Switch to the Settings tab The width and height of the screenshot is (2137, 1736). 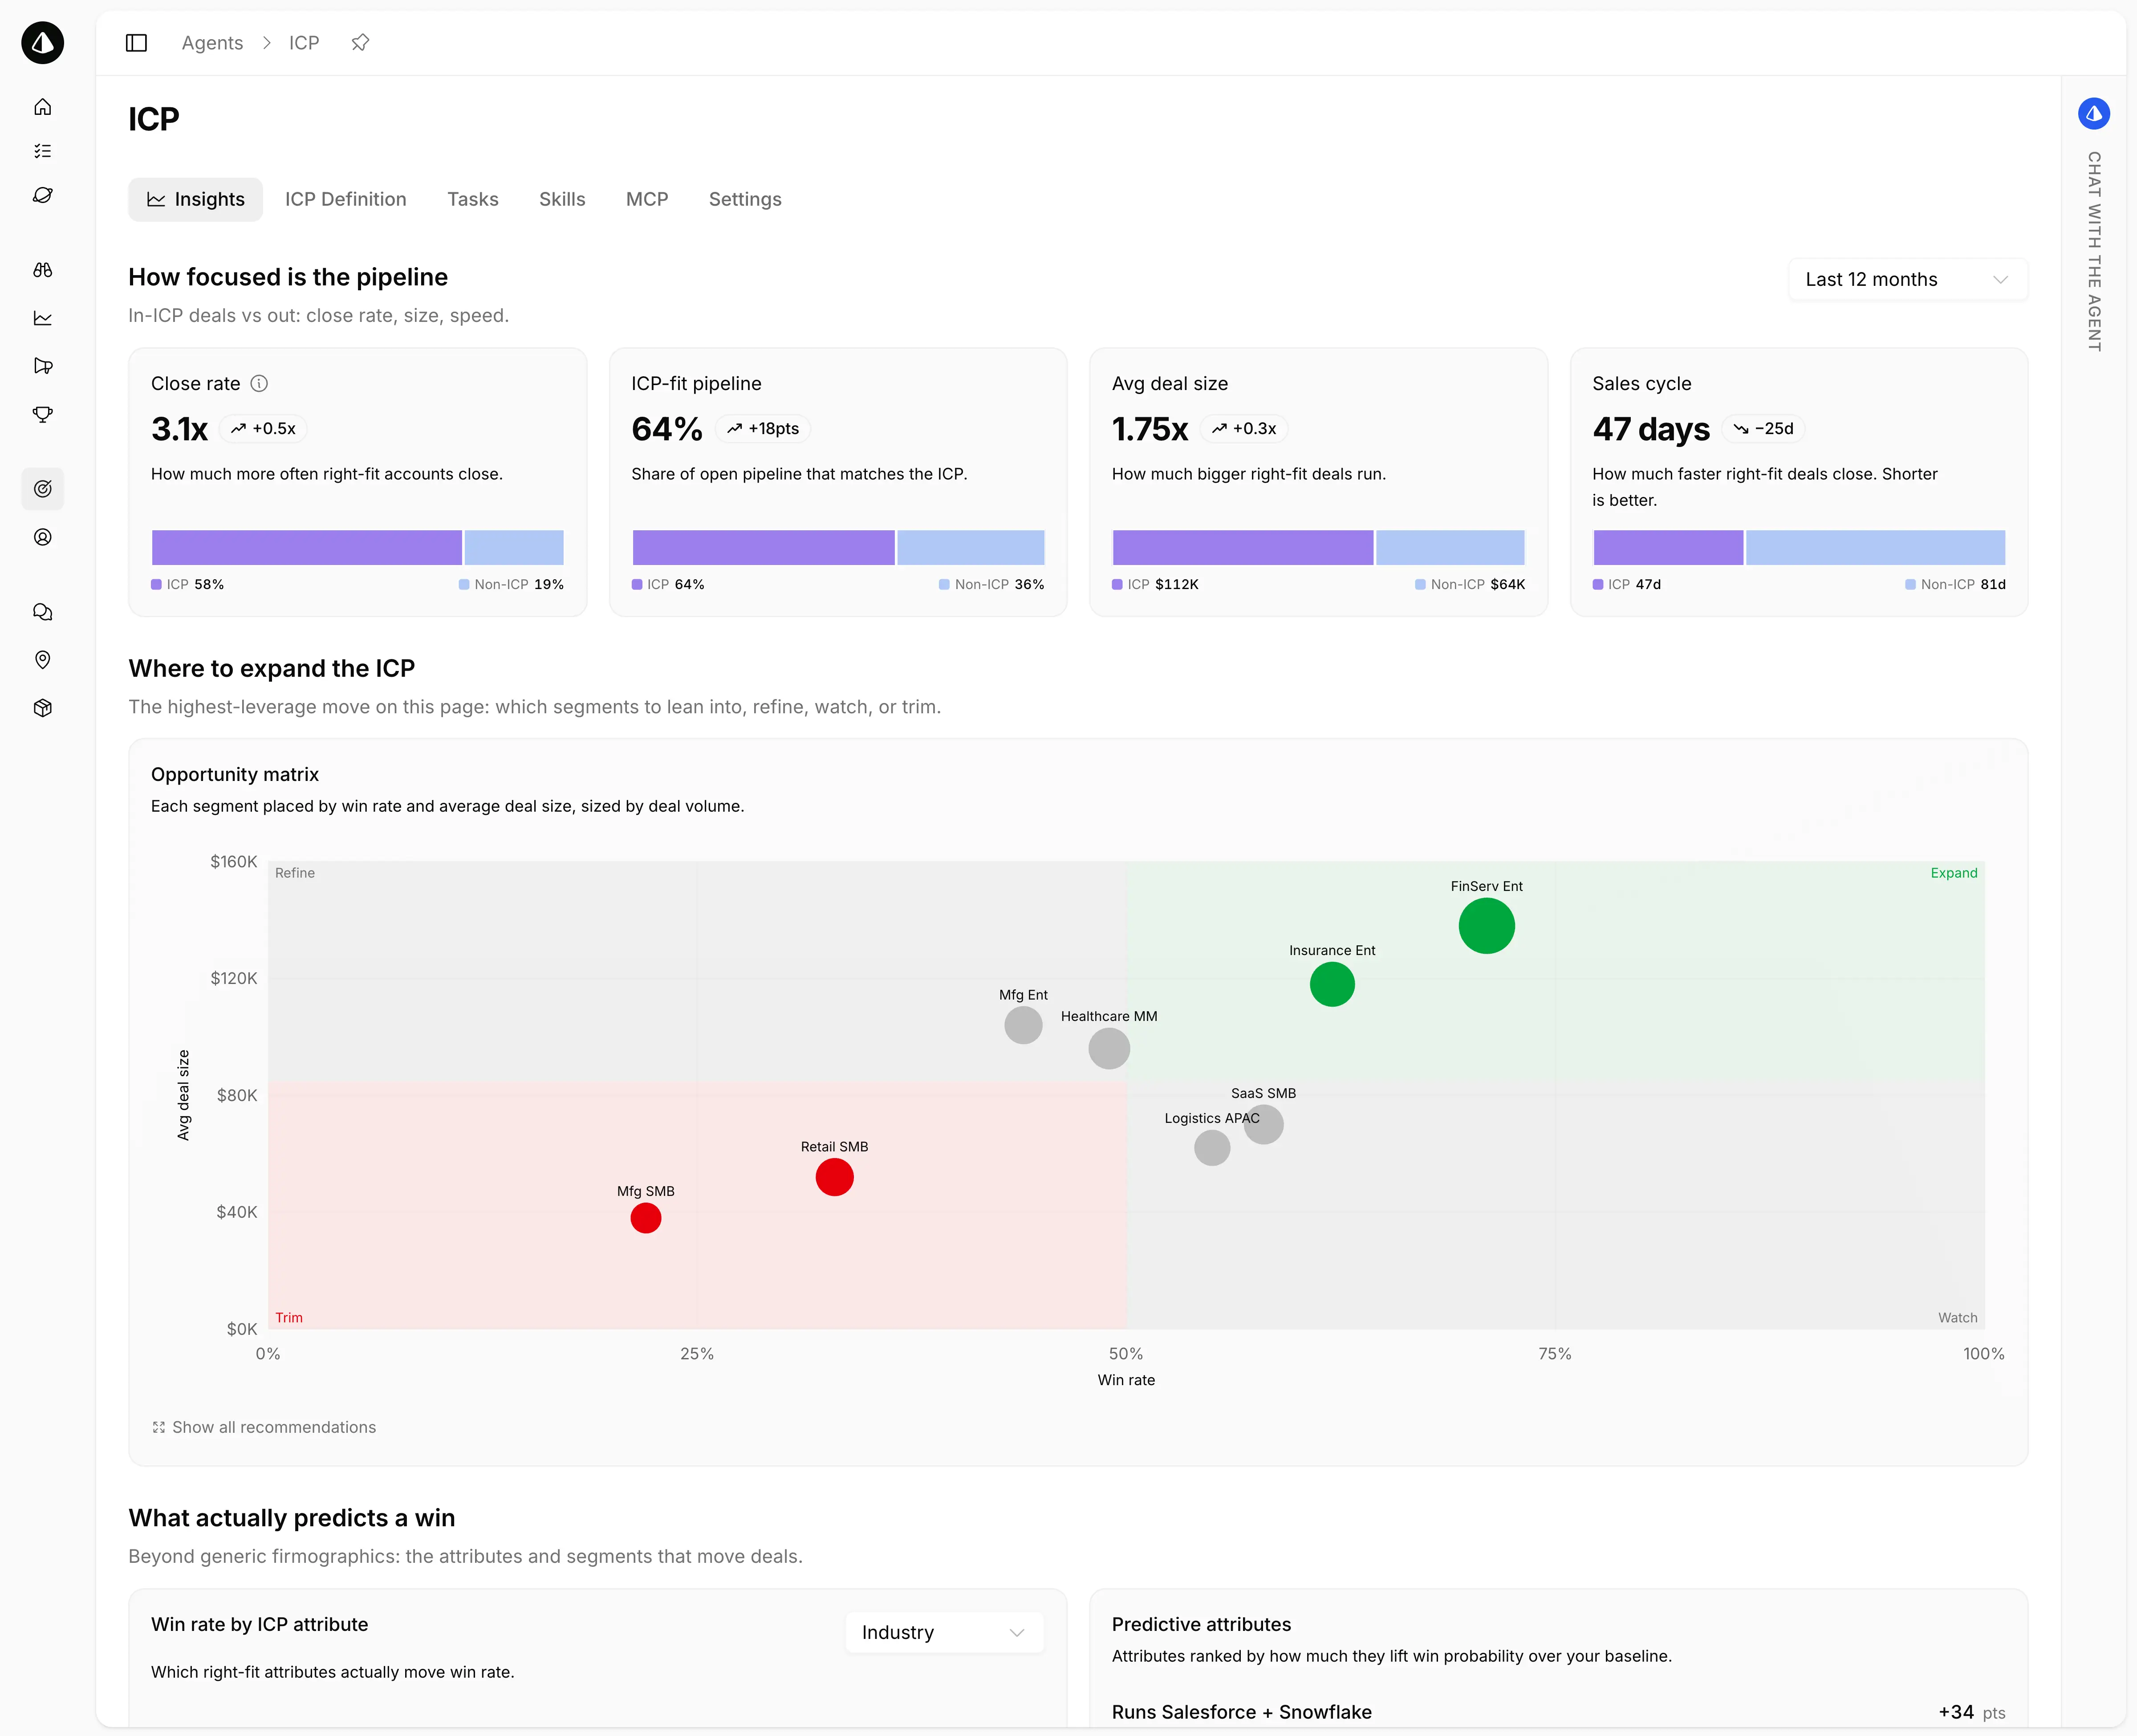point(745,200)
